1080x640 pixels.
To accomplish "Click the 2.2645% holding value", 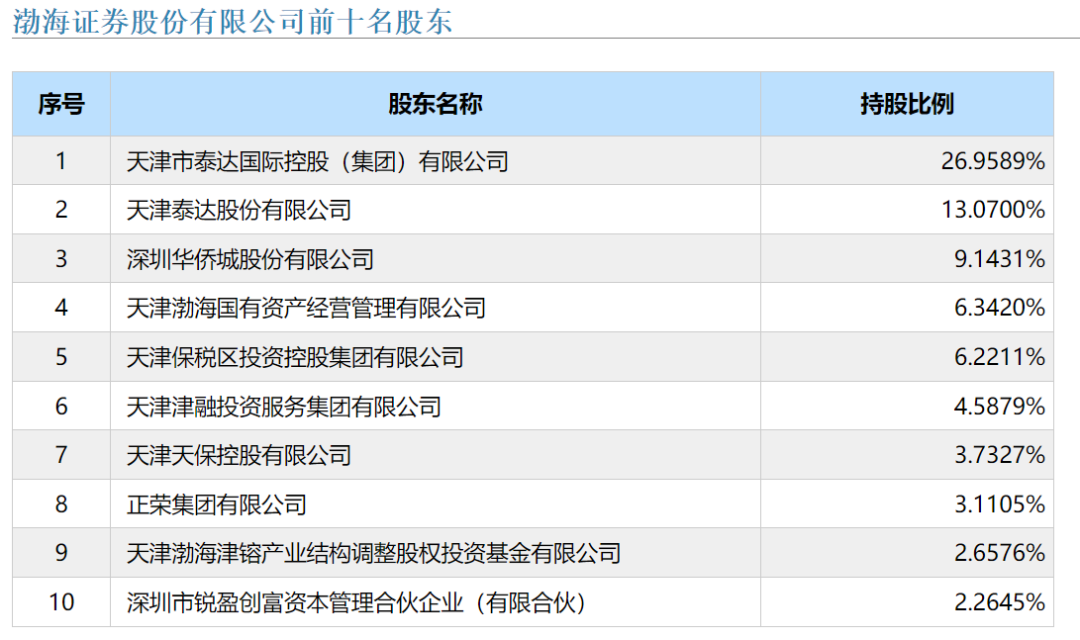I will 999,602.
